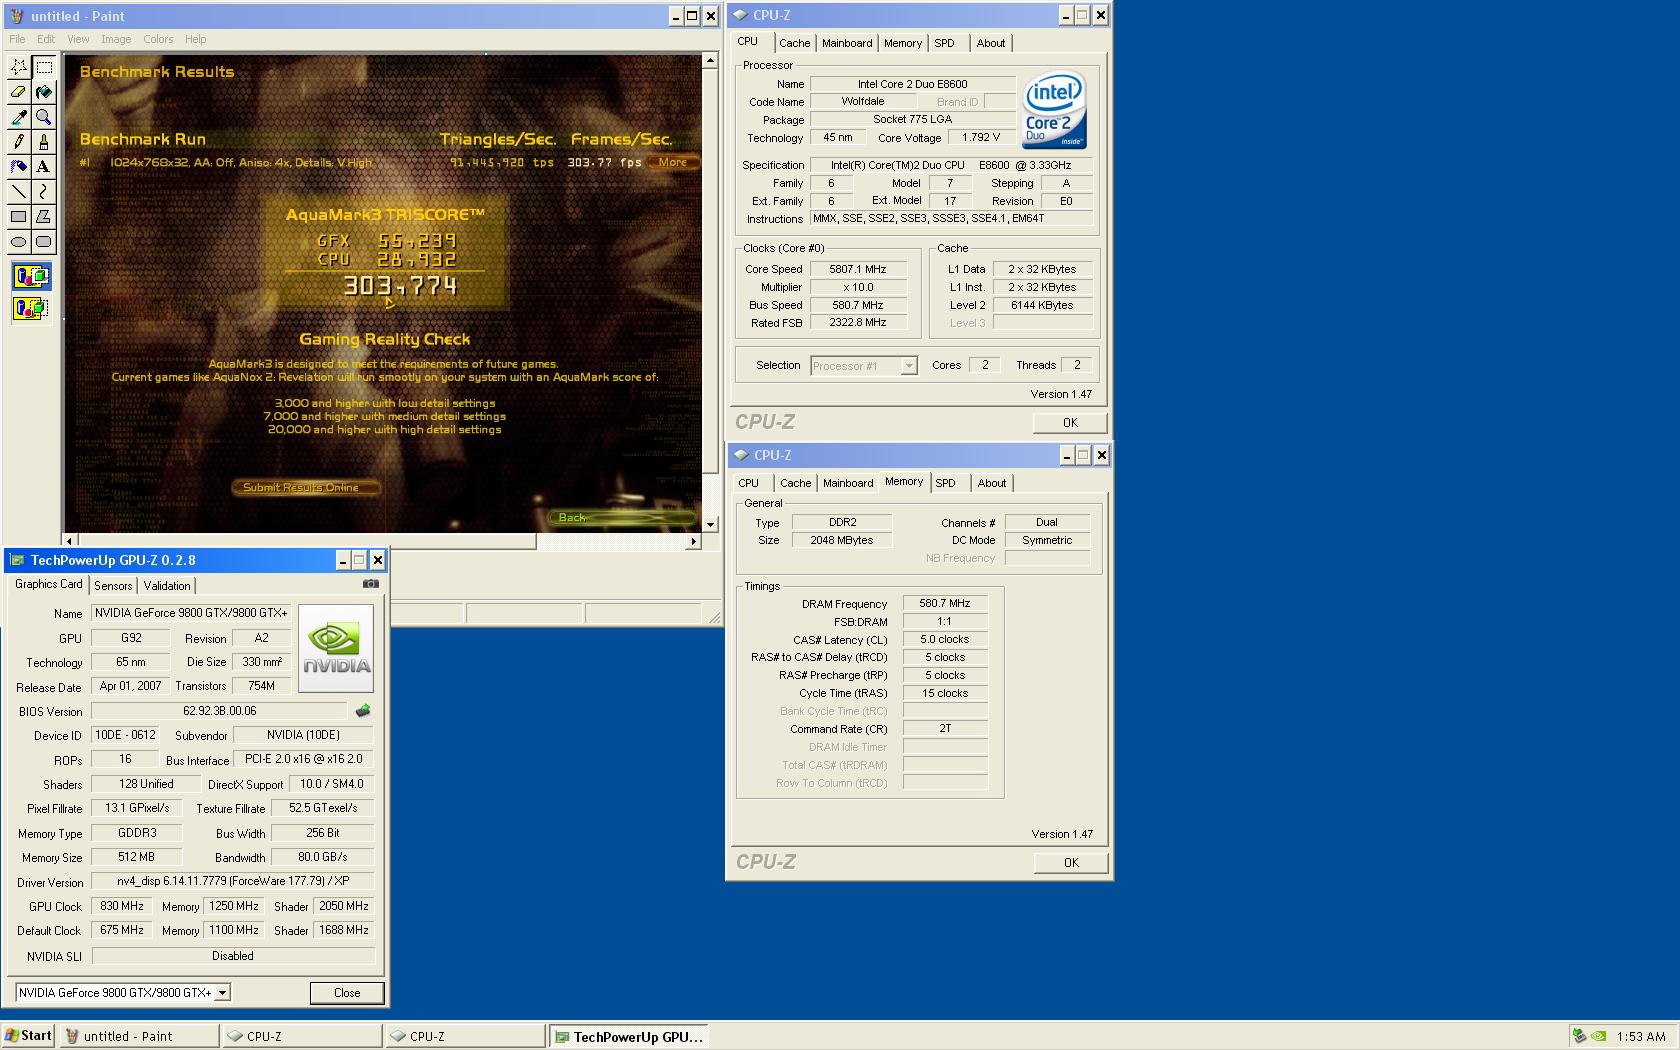Click the Back button in AquaMark image
The width and height of the screenshot is (1680, 1050).
621,517
